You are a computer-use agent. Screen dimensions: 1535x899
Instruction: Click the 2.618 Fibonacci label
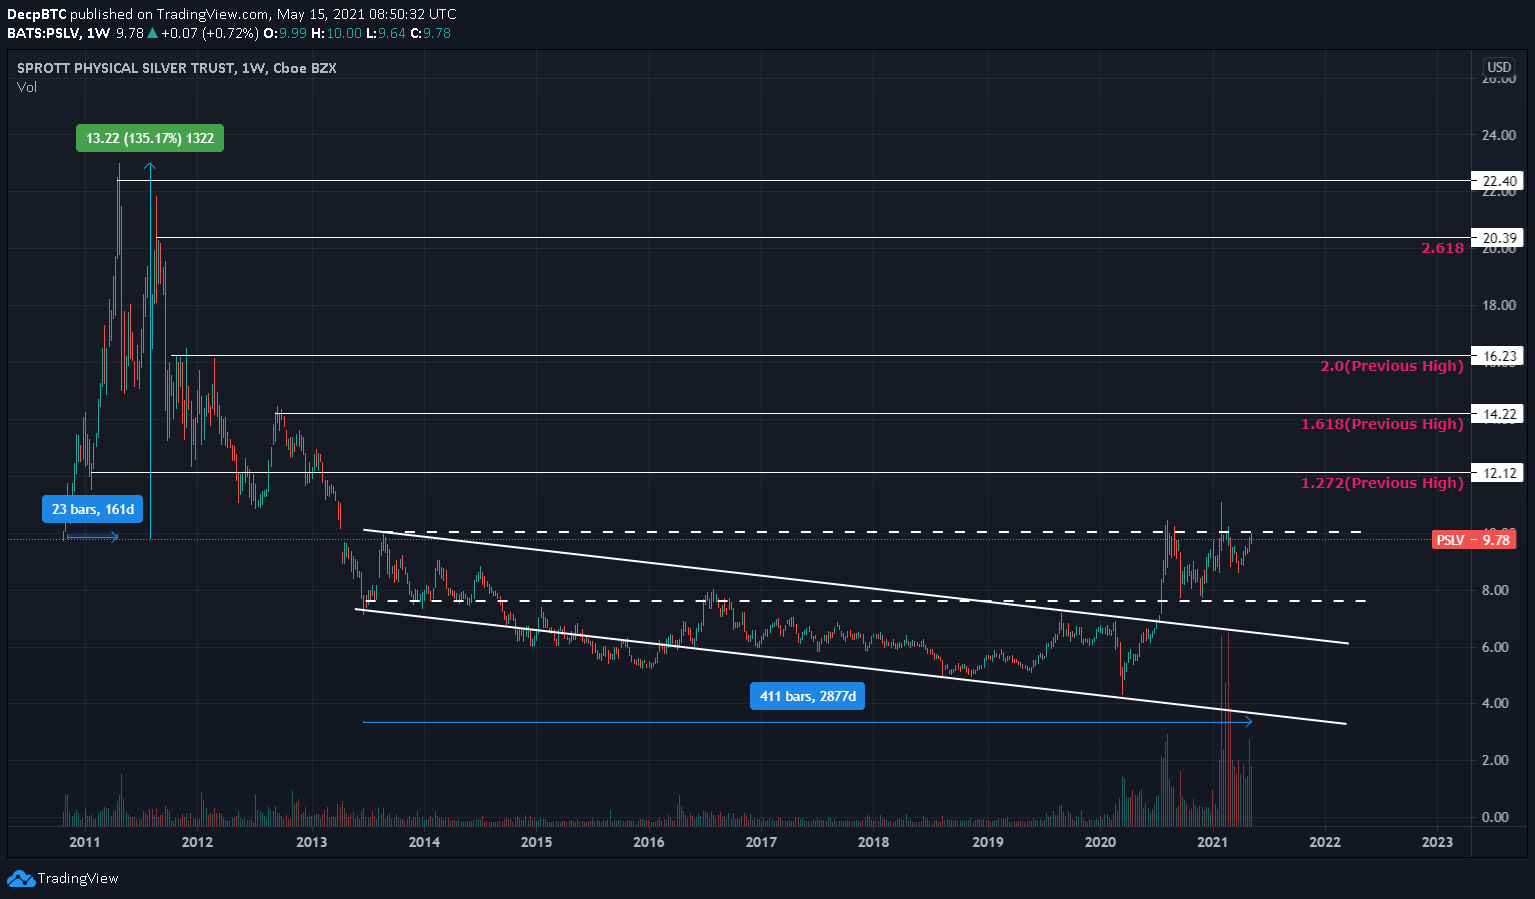(x=1442, y=248)
